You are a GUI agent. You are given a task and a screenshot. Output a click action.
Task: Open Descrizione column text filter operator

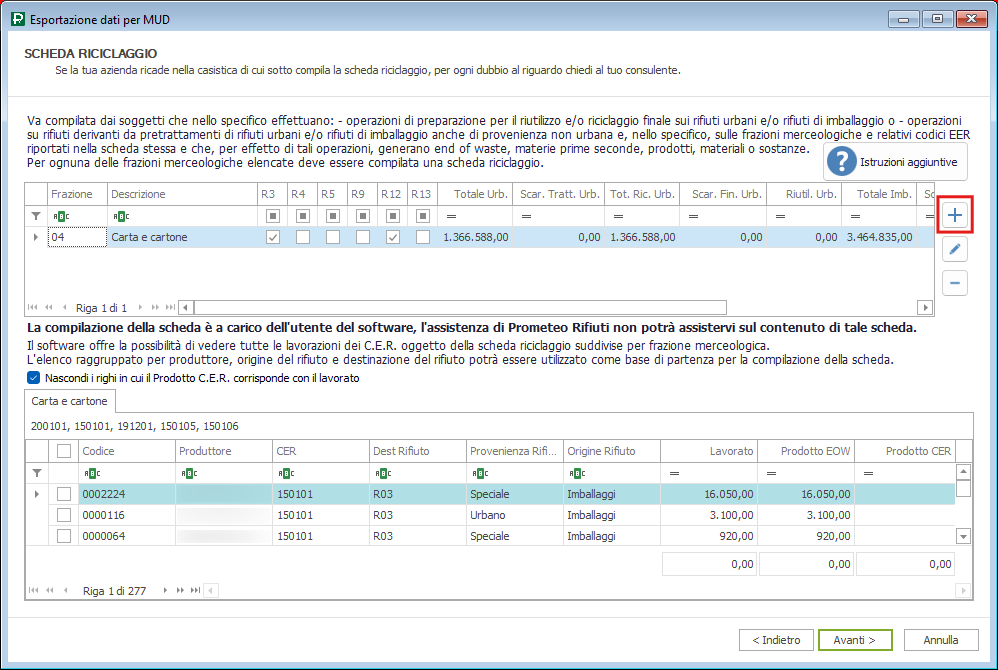(121, 216)
